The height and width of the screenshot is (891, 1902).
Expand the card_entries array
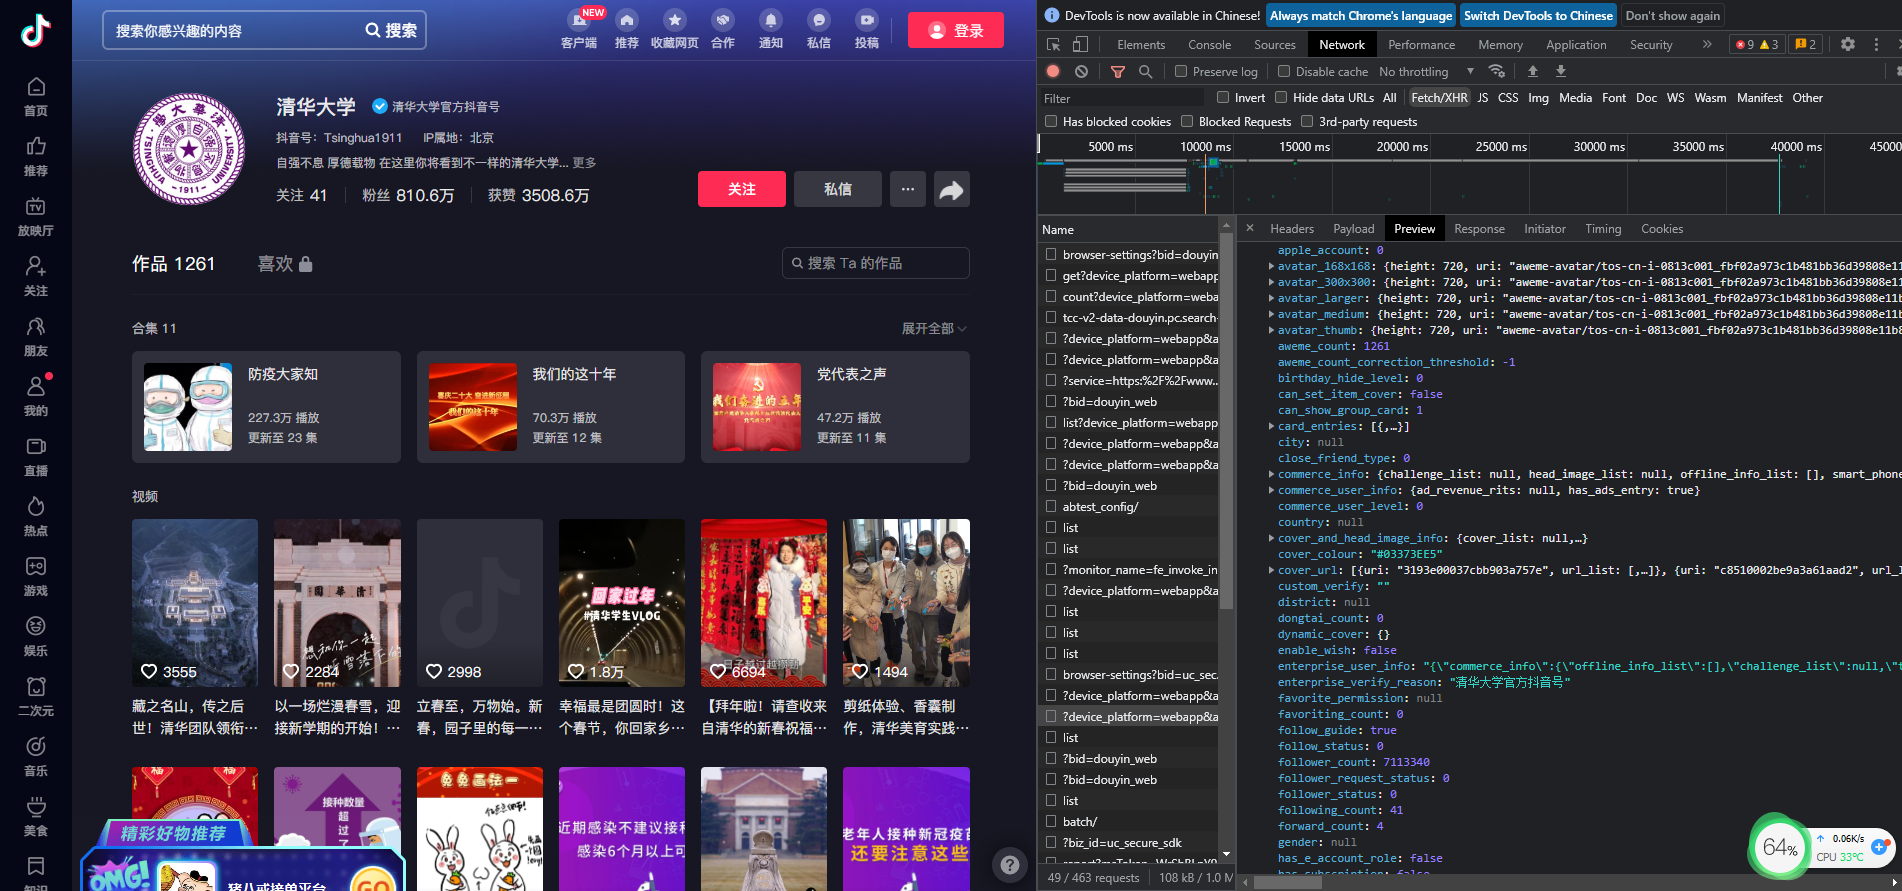pyautogui.click(x=1271, y=426)
